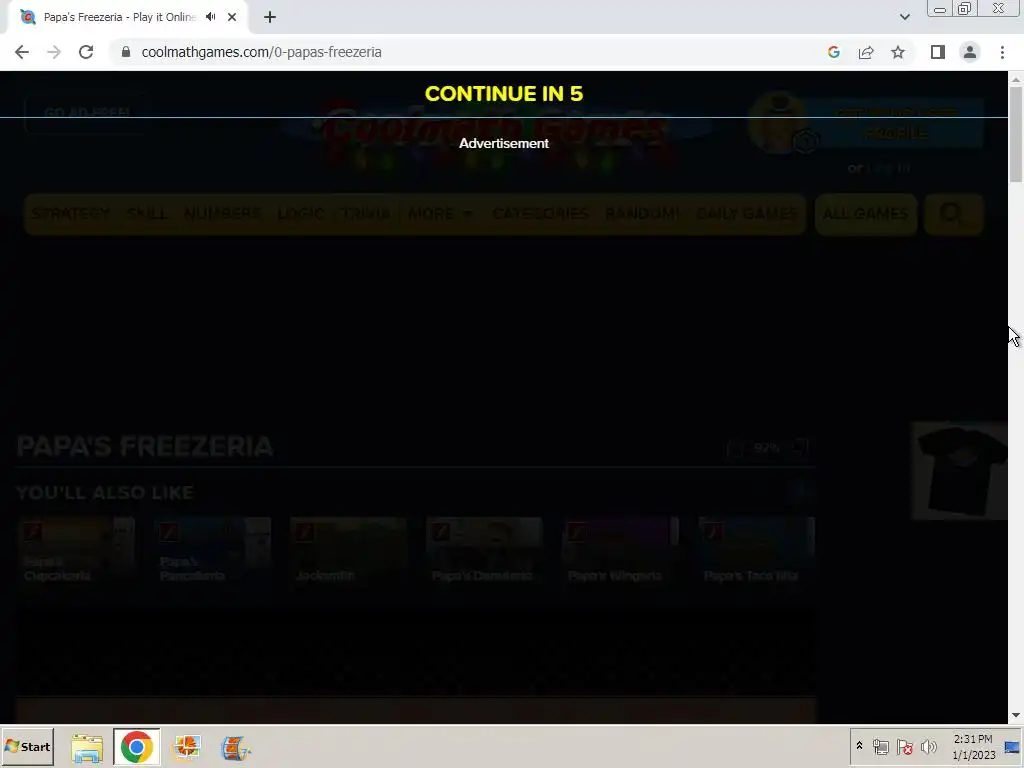The height and width of the screenshot is (768, 1024).
Task: Show hidden system tray icons
Action: 859,746
